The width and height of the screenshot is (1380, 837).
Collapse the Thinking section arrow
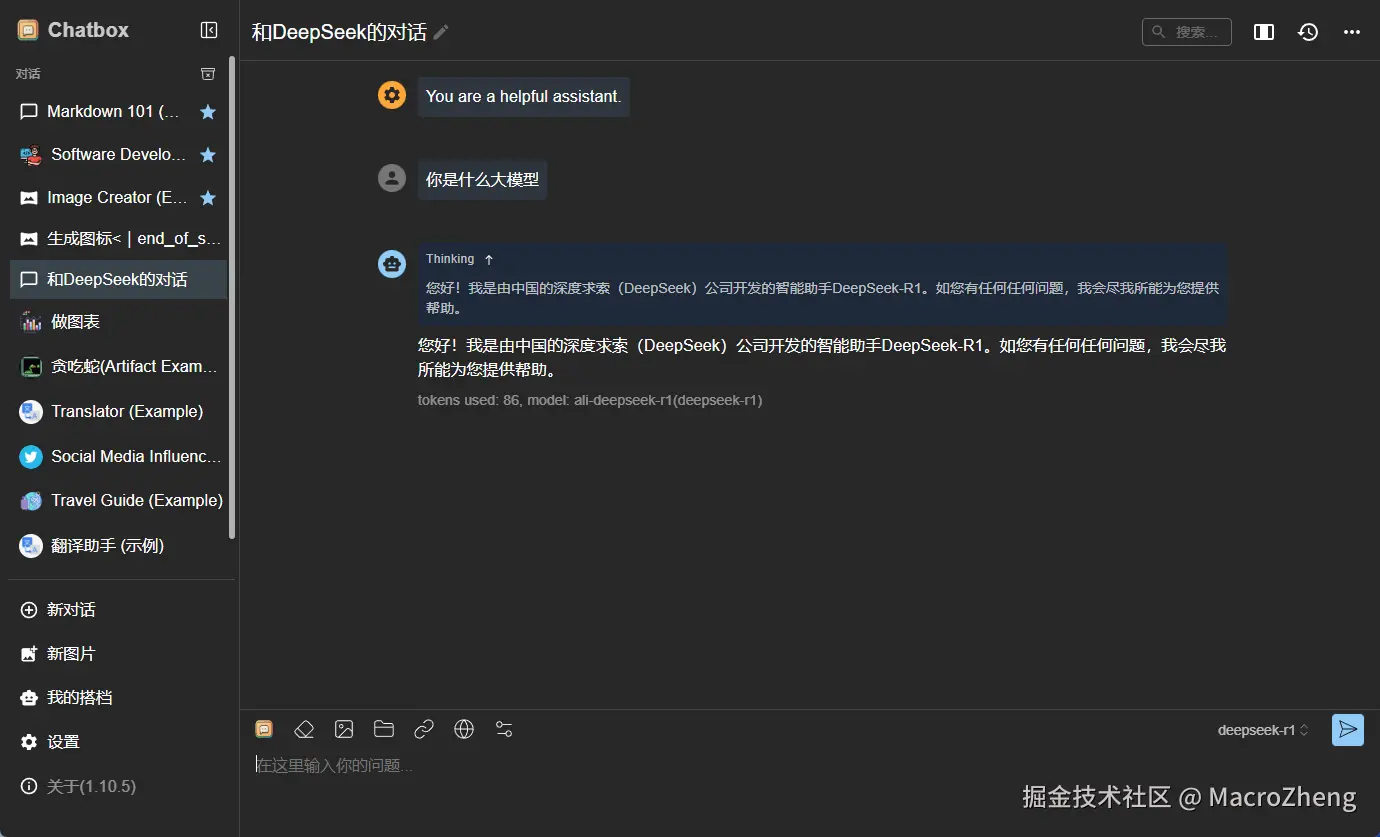[489, 259]
